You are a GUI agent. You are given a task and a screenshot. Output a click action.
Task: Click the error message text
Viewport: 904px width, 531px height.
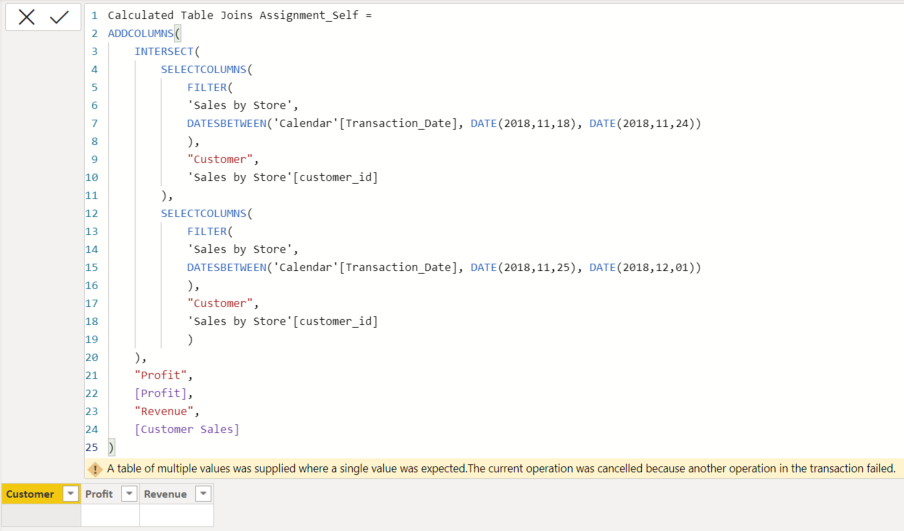[501, 469]
